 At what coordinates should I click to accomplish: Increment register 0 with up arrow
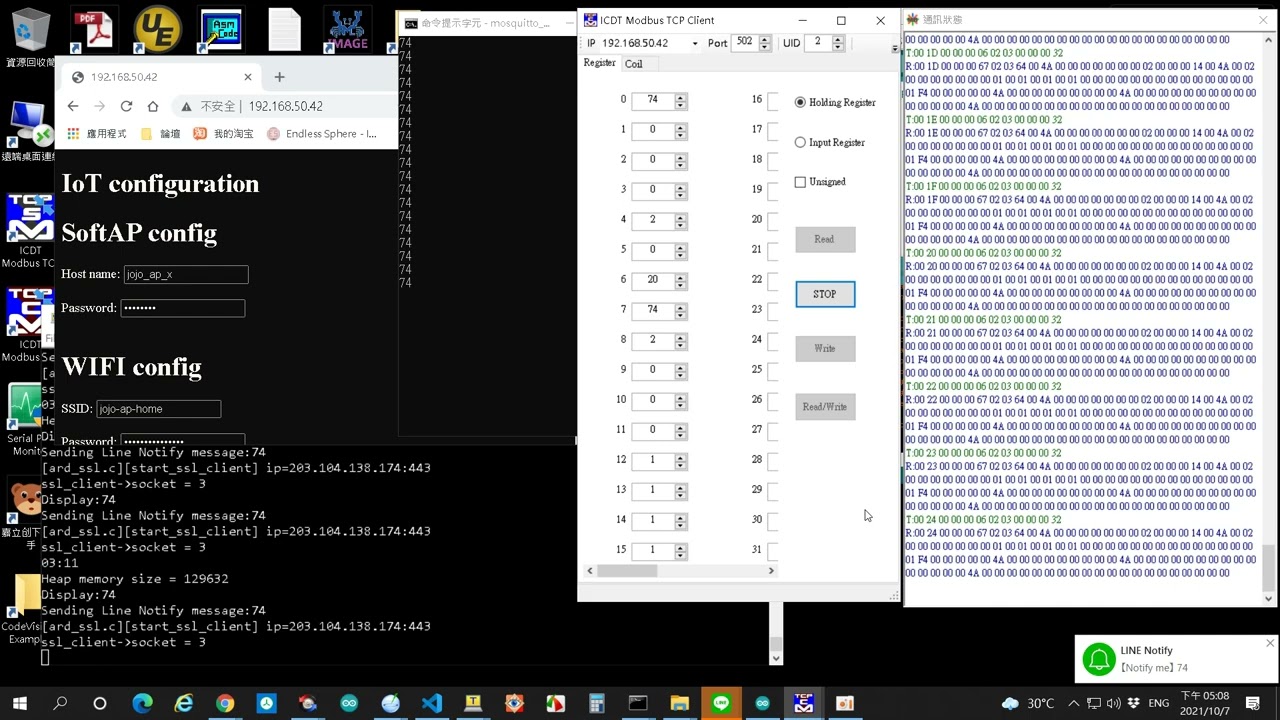pos(681,97)
